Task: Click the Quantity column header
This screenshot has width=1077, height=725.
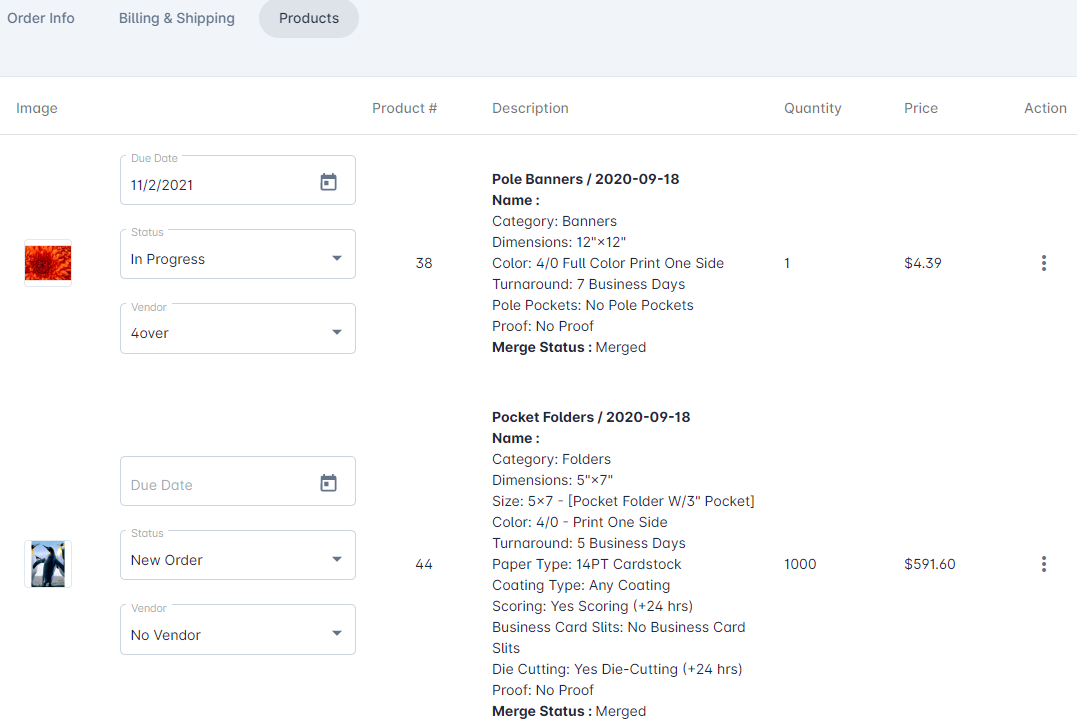Action: coord(813,108)
